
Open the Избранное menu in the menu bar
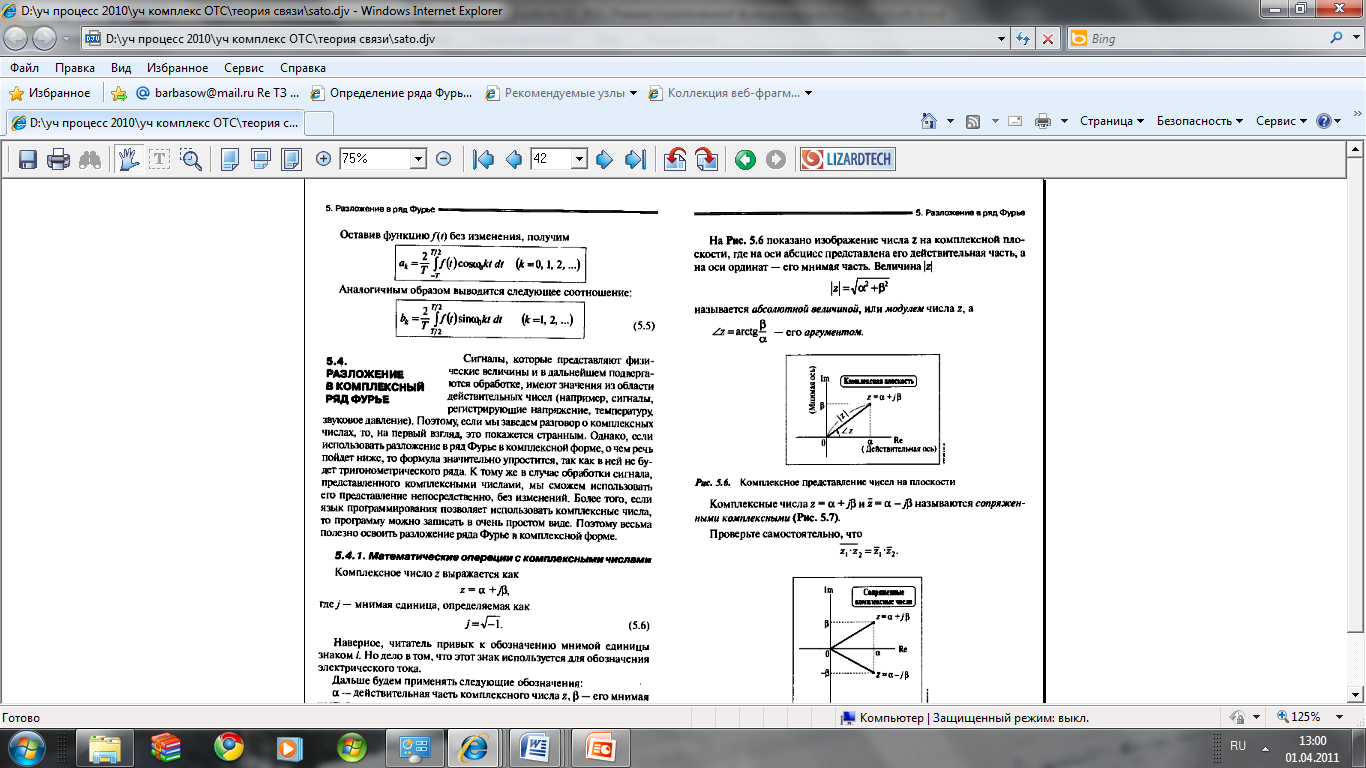tap(175, 68)
